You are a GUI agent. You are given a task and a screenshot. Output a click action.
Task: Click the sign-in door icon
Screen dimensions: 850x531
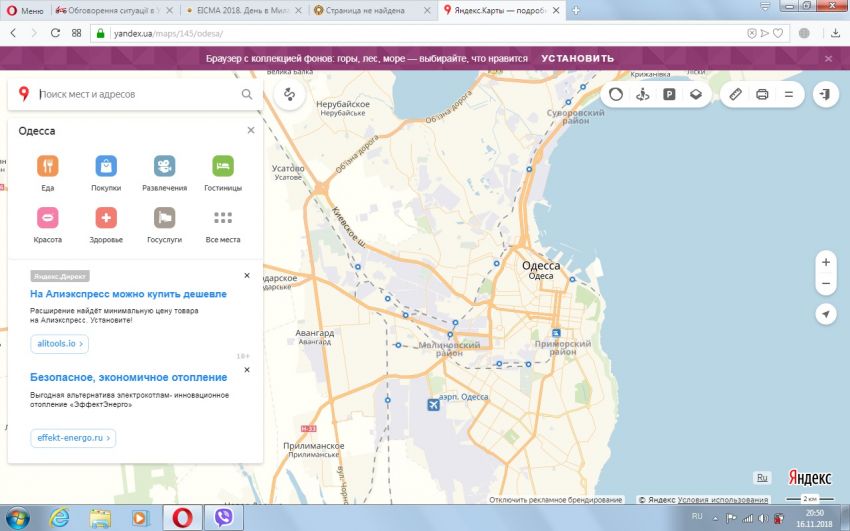click(x=826, y=94)
